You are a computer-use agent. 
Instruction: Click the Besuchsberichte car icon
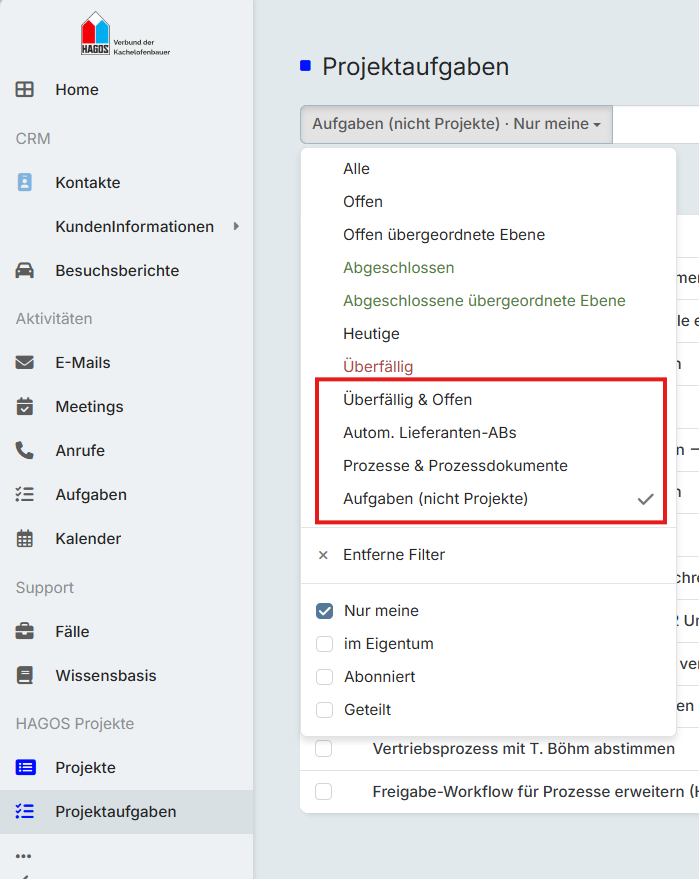coord(25,270)
